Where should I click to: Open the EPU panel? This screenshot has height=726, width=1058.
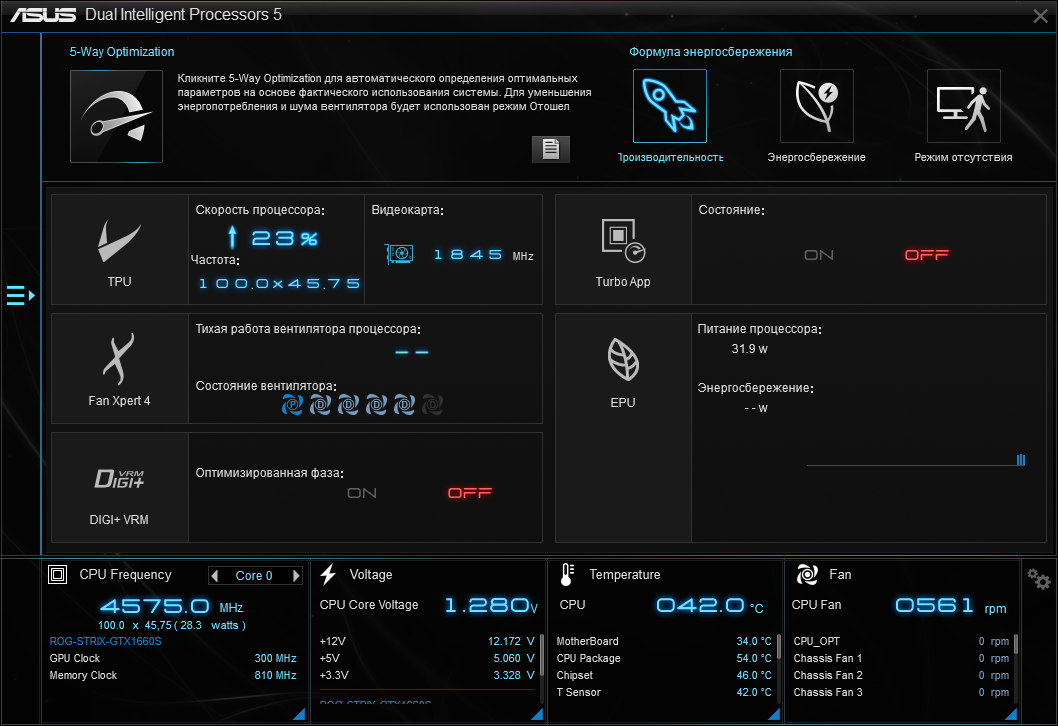pyautogui.click(x=623, y=428)
